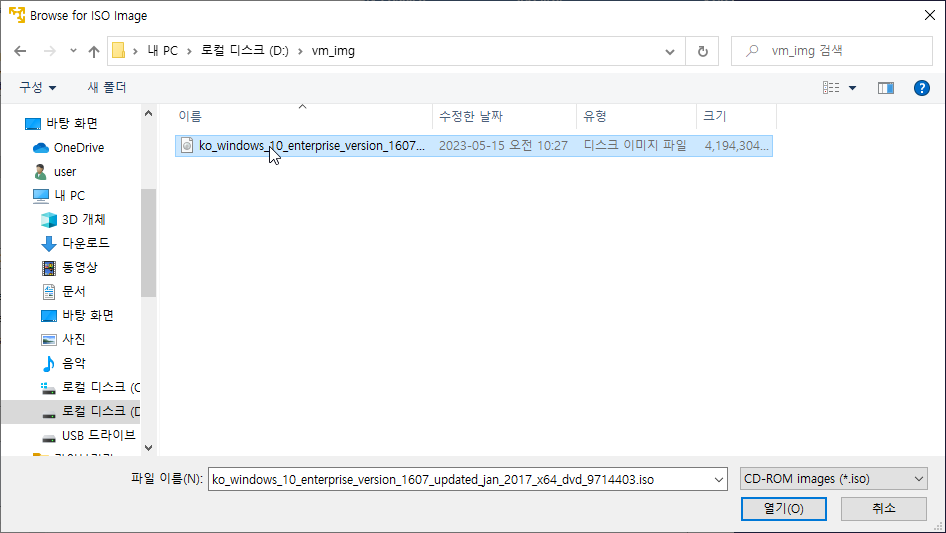Sort by '수정한 날짜' column header

click(x=504, y=116)
